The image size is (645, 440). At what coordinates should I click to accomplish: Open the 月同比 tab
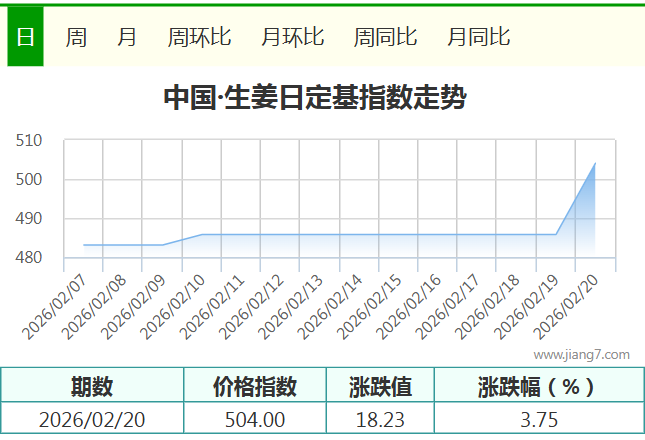[x=478, y=37]
